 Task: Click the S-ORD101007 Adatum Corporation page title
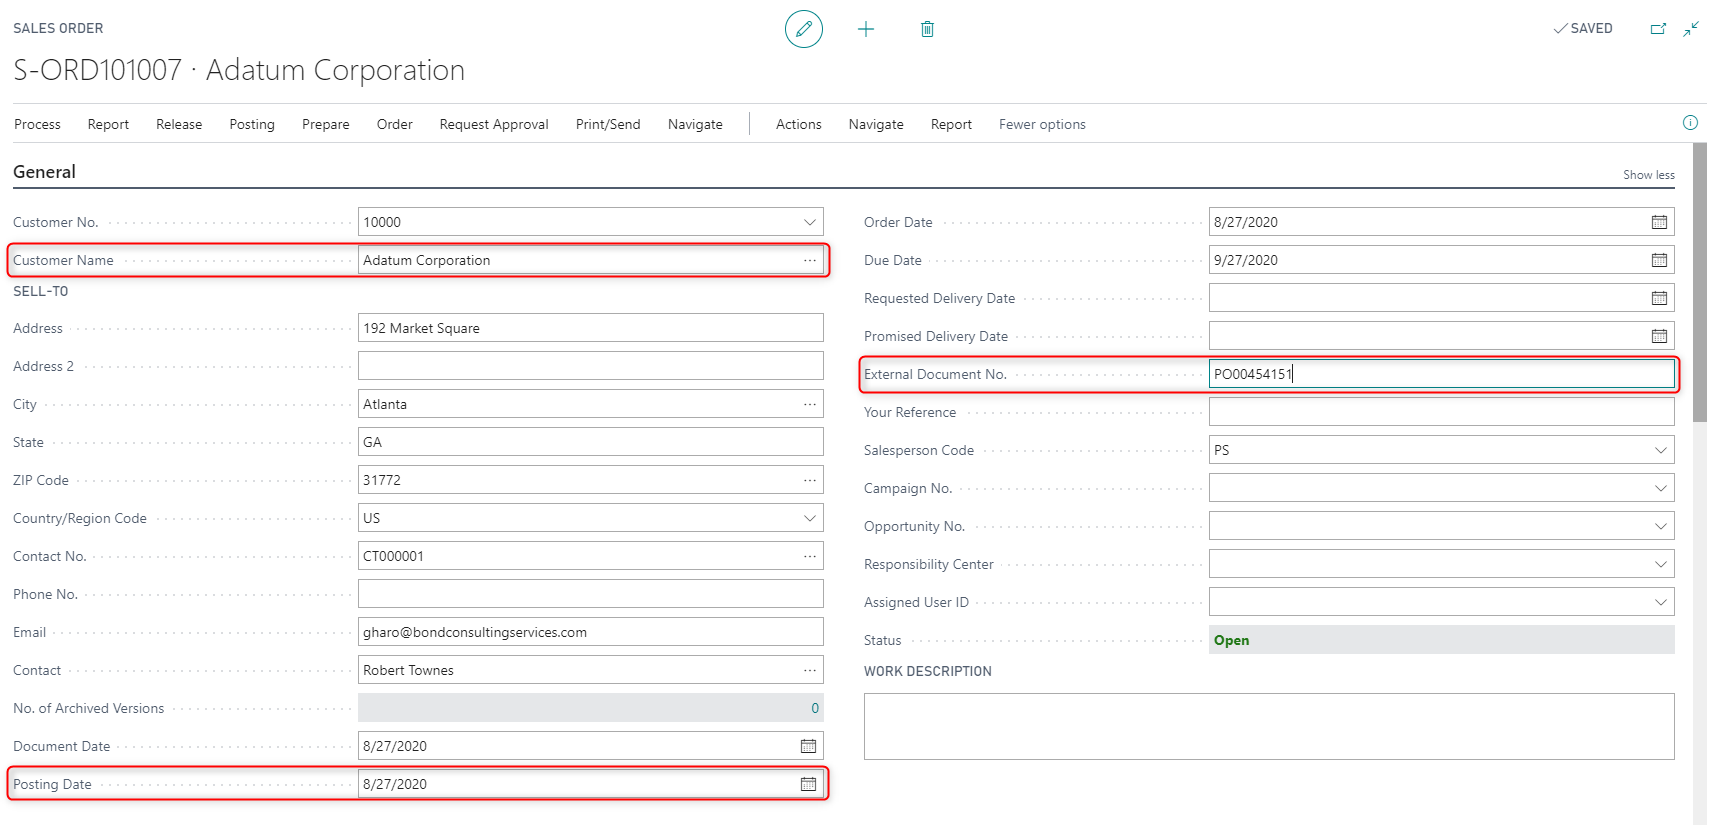tap(239, 70)
